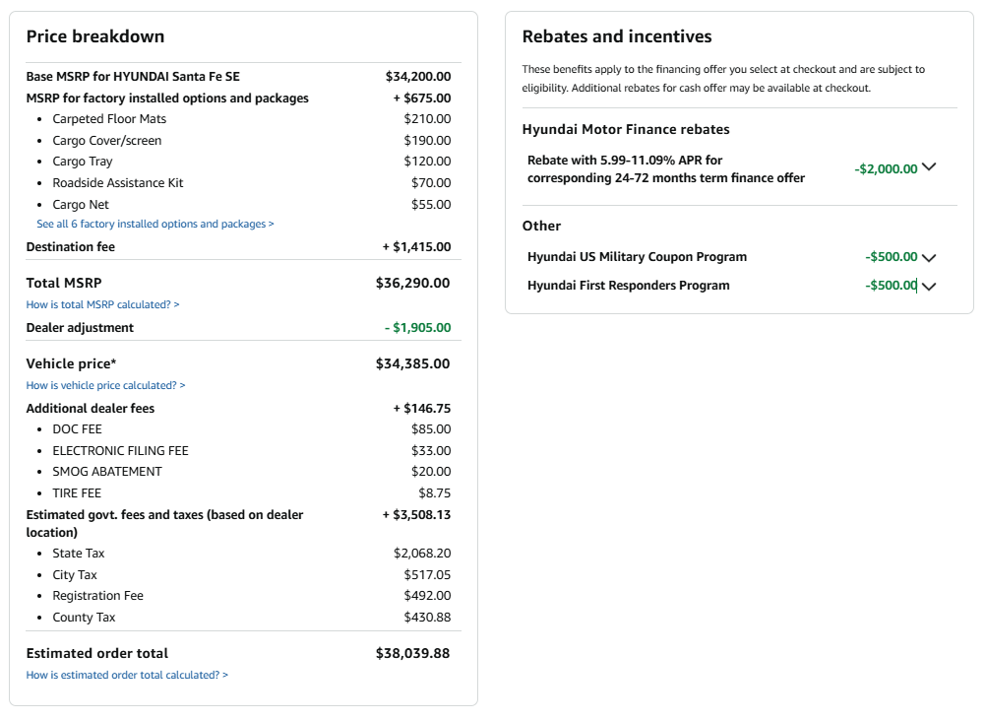Click the Cargo Net price $55.00
The image size is (986, 720).
tap(431, 204)
